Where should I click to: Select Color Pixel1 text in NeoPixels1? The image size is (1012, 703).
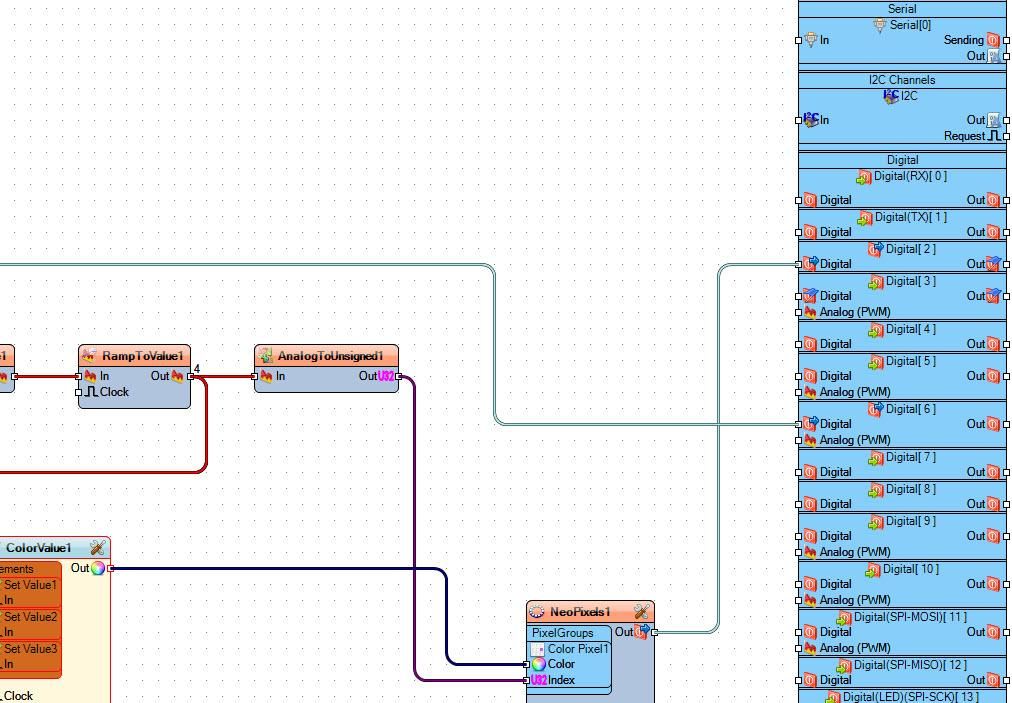(578, 649)
